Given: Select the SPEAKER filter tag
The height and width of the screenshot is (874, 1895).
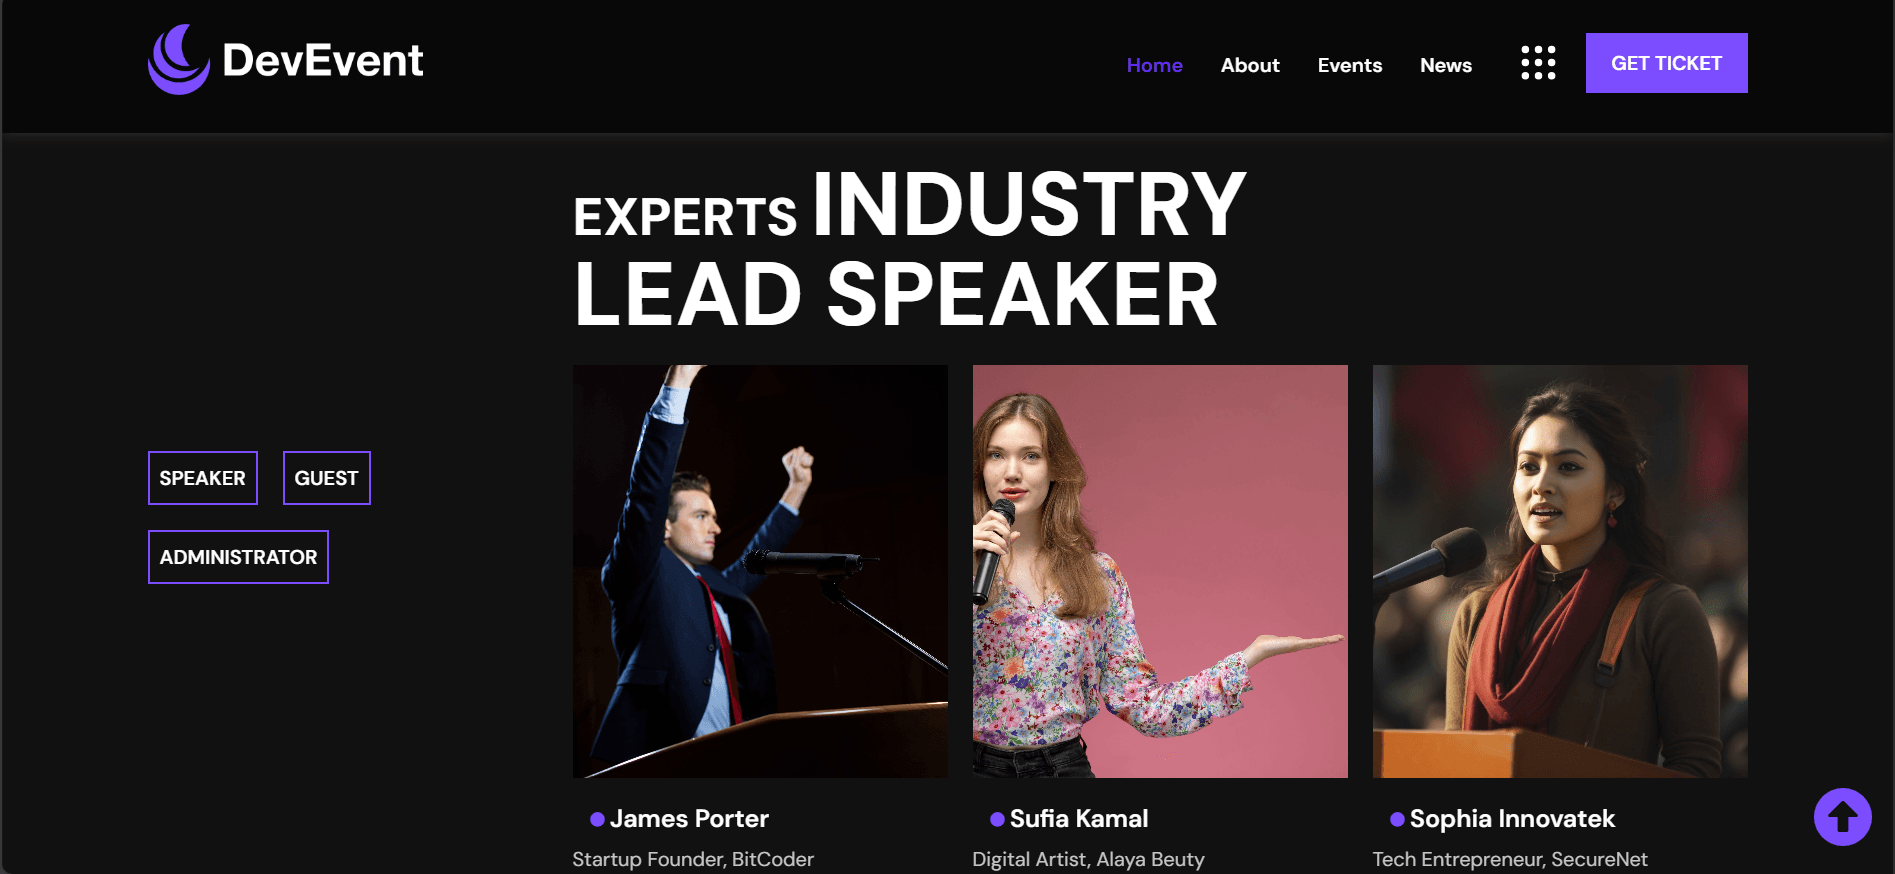Looking at the screenshot, I should [x=203, y=478].
